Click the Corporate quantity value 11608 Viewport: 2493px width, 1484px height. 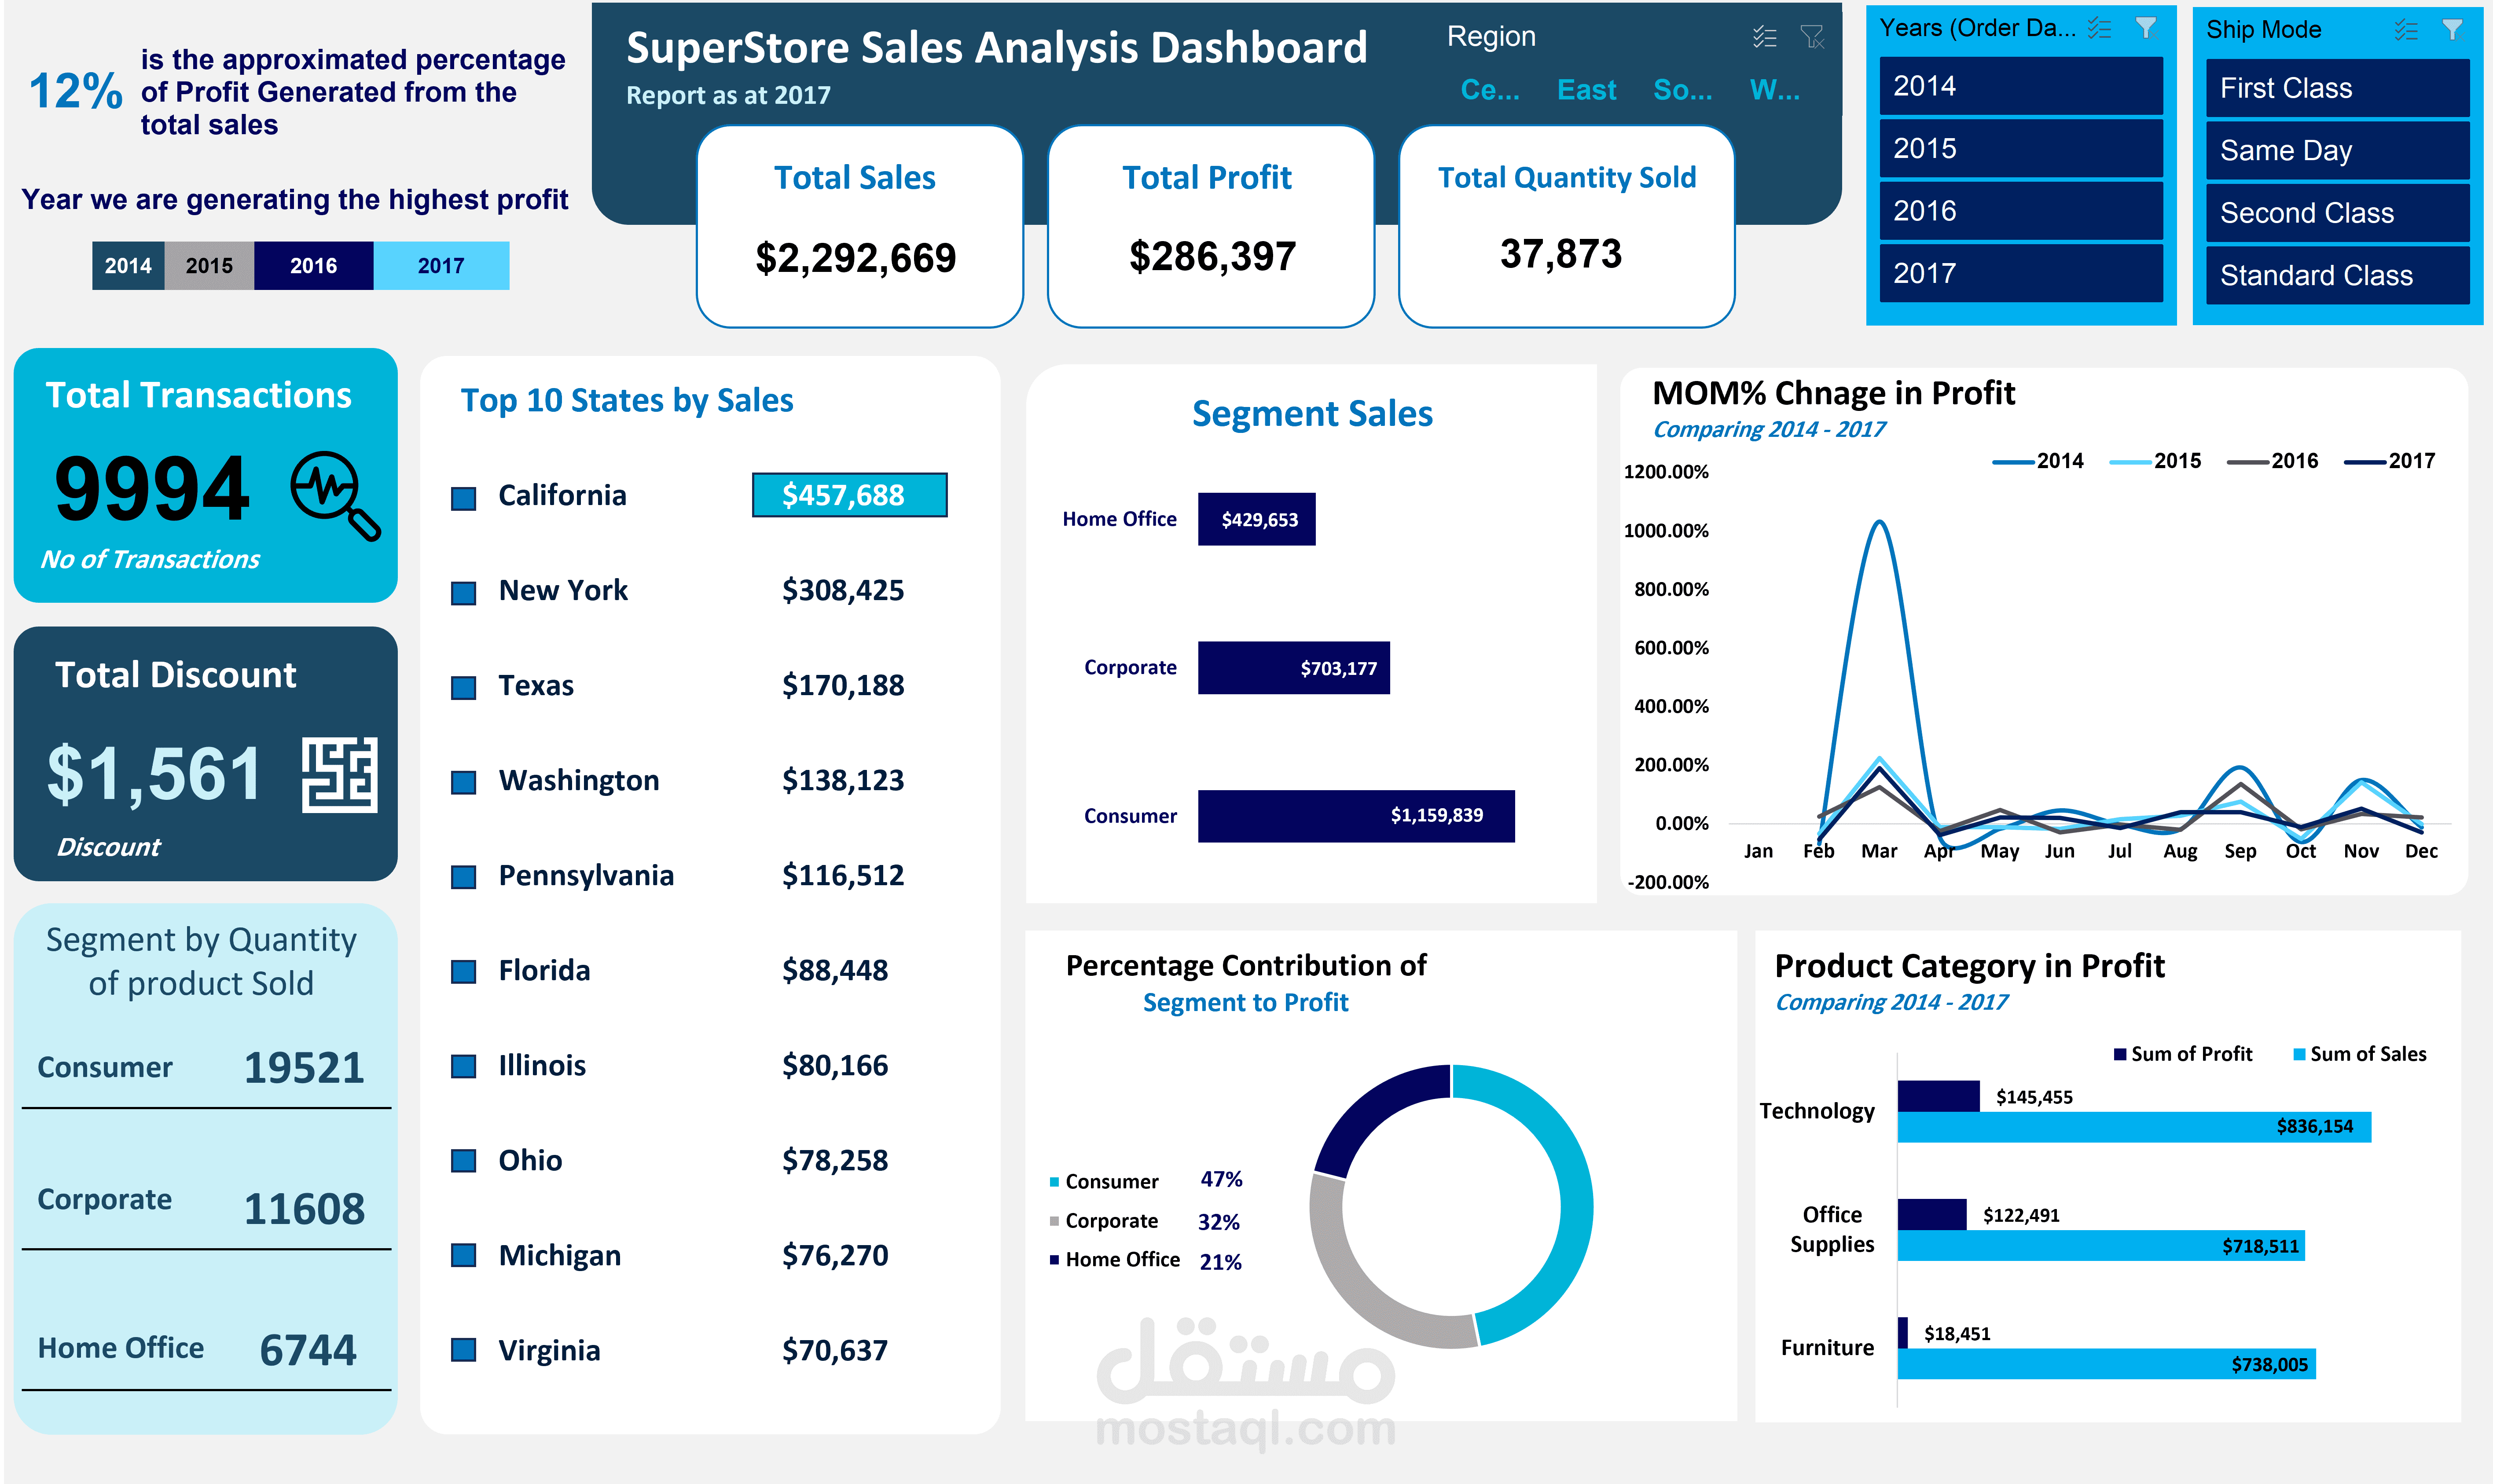305,1209
